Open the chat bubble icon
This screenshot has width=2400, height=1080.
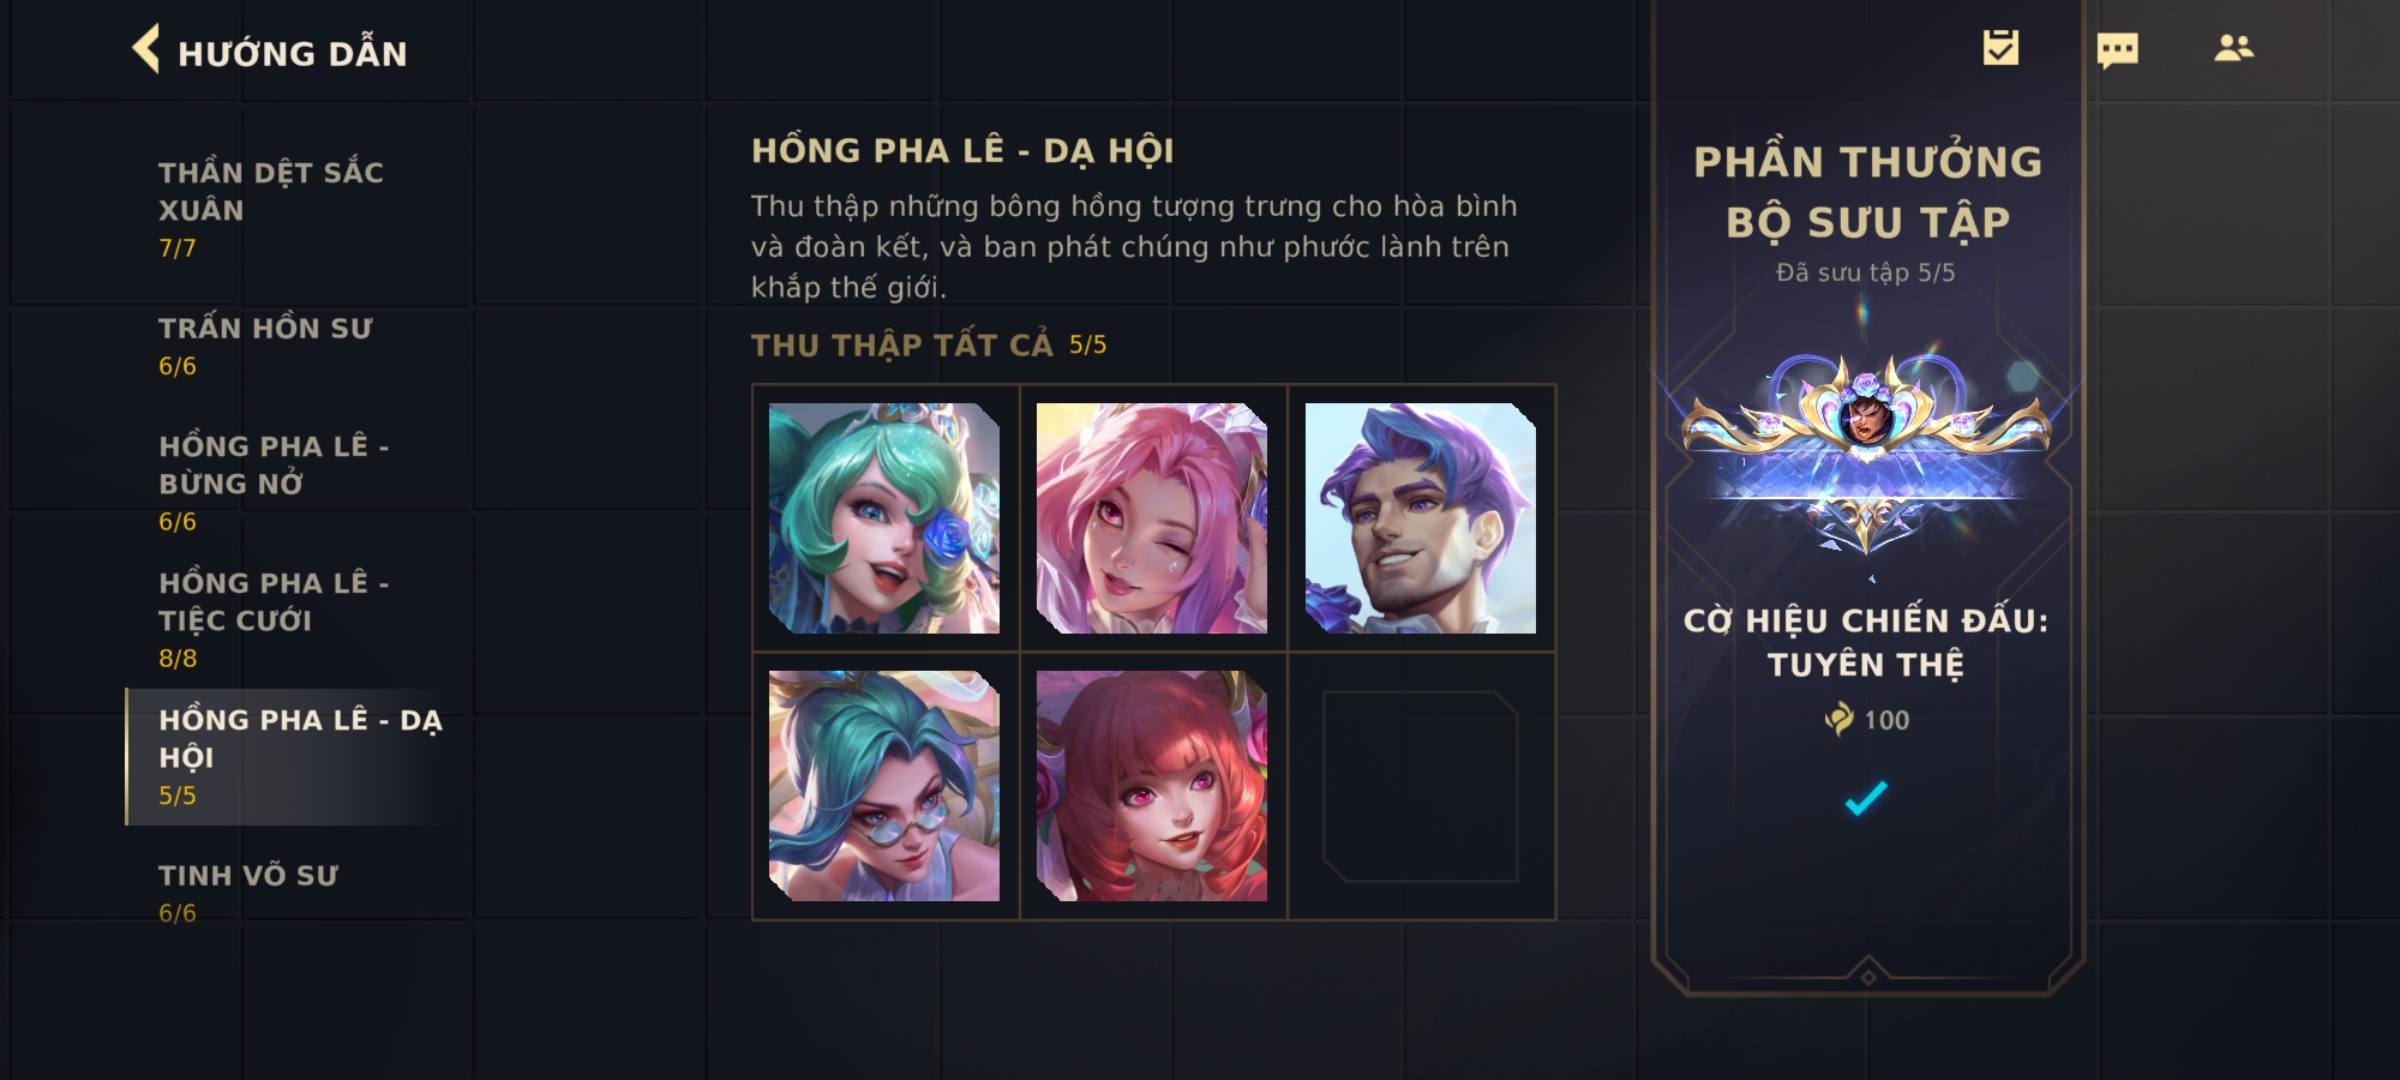click(2117, 50)
